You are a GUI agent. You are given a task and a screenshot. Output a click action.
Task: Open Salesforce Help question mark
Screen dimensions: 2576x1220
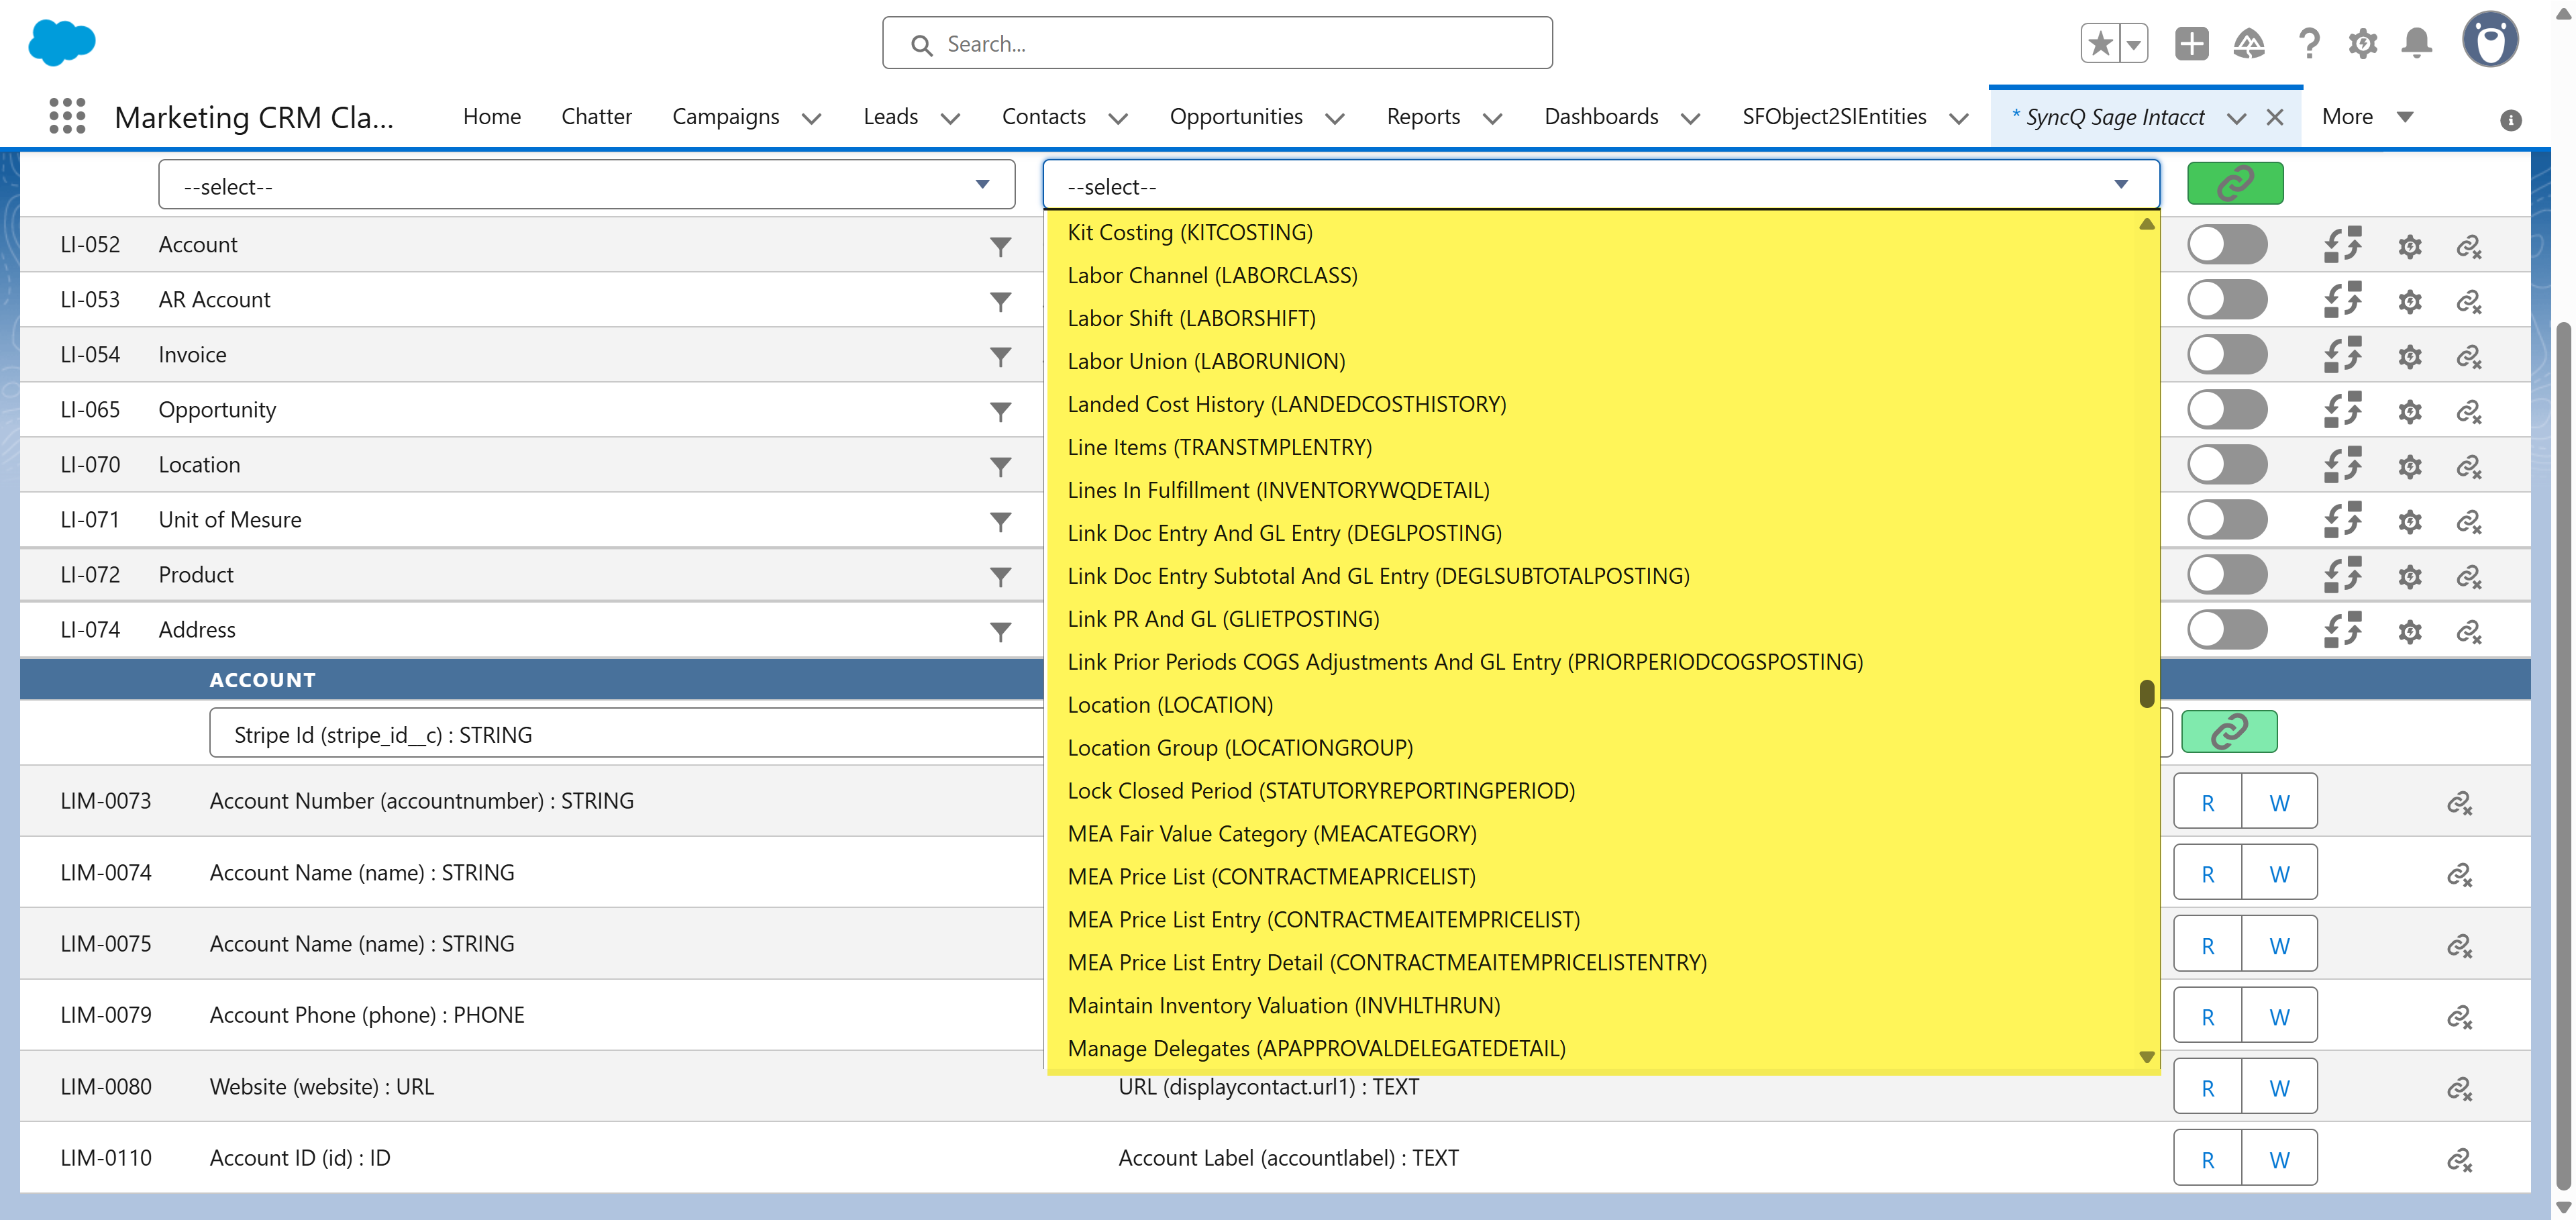2308,43
